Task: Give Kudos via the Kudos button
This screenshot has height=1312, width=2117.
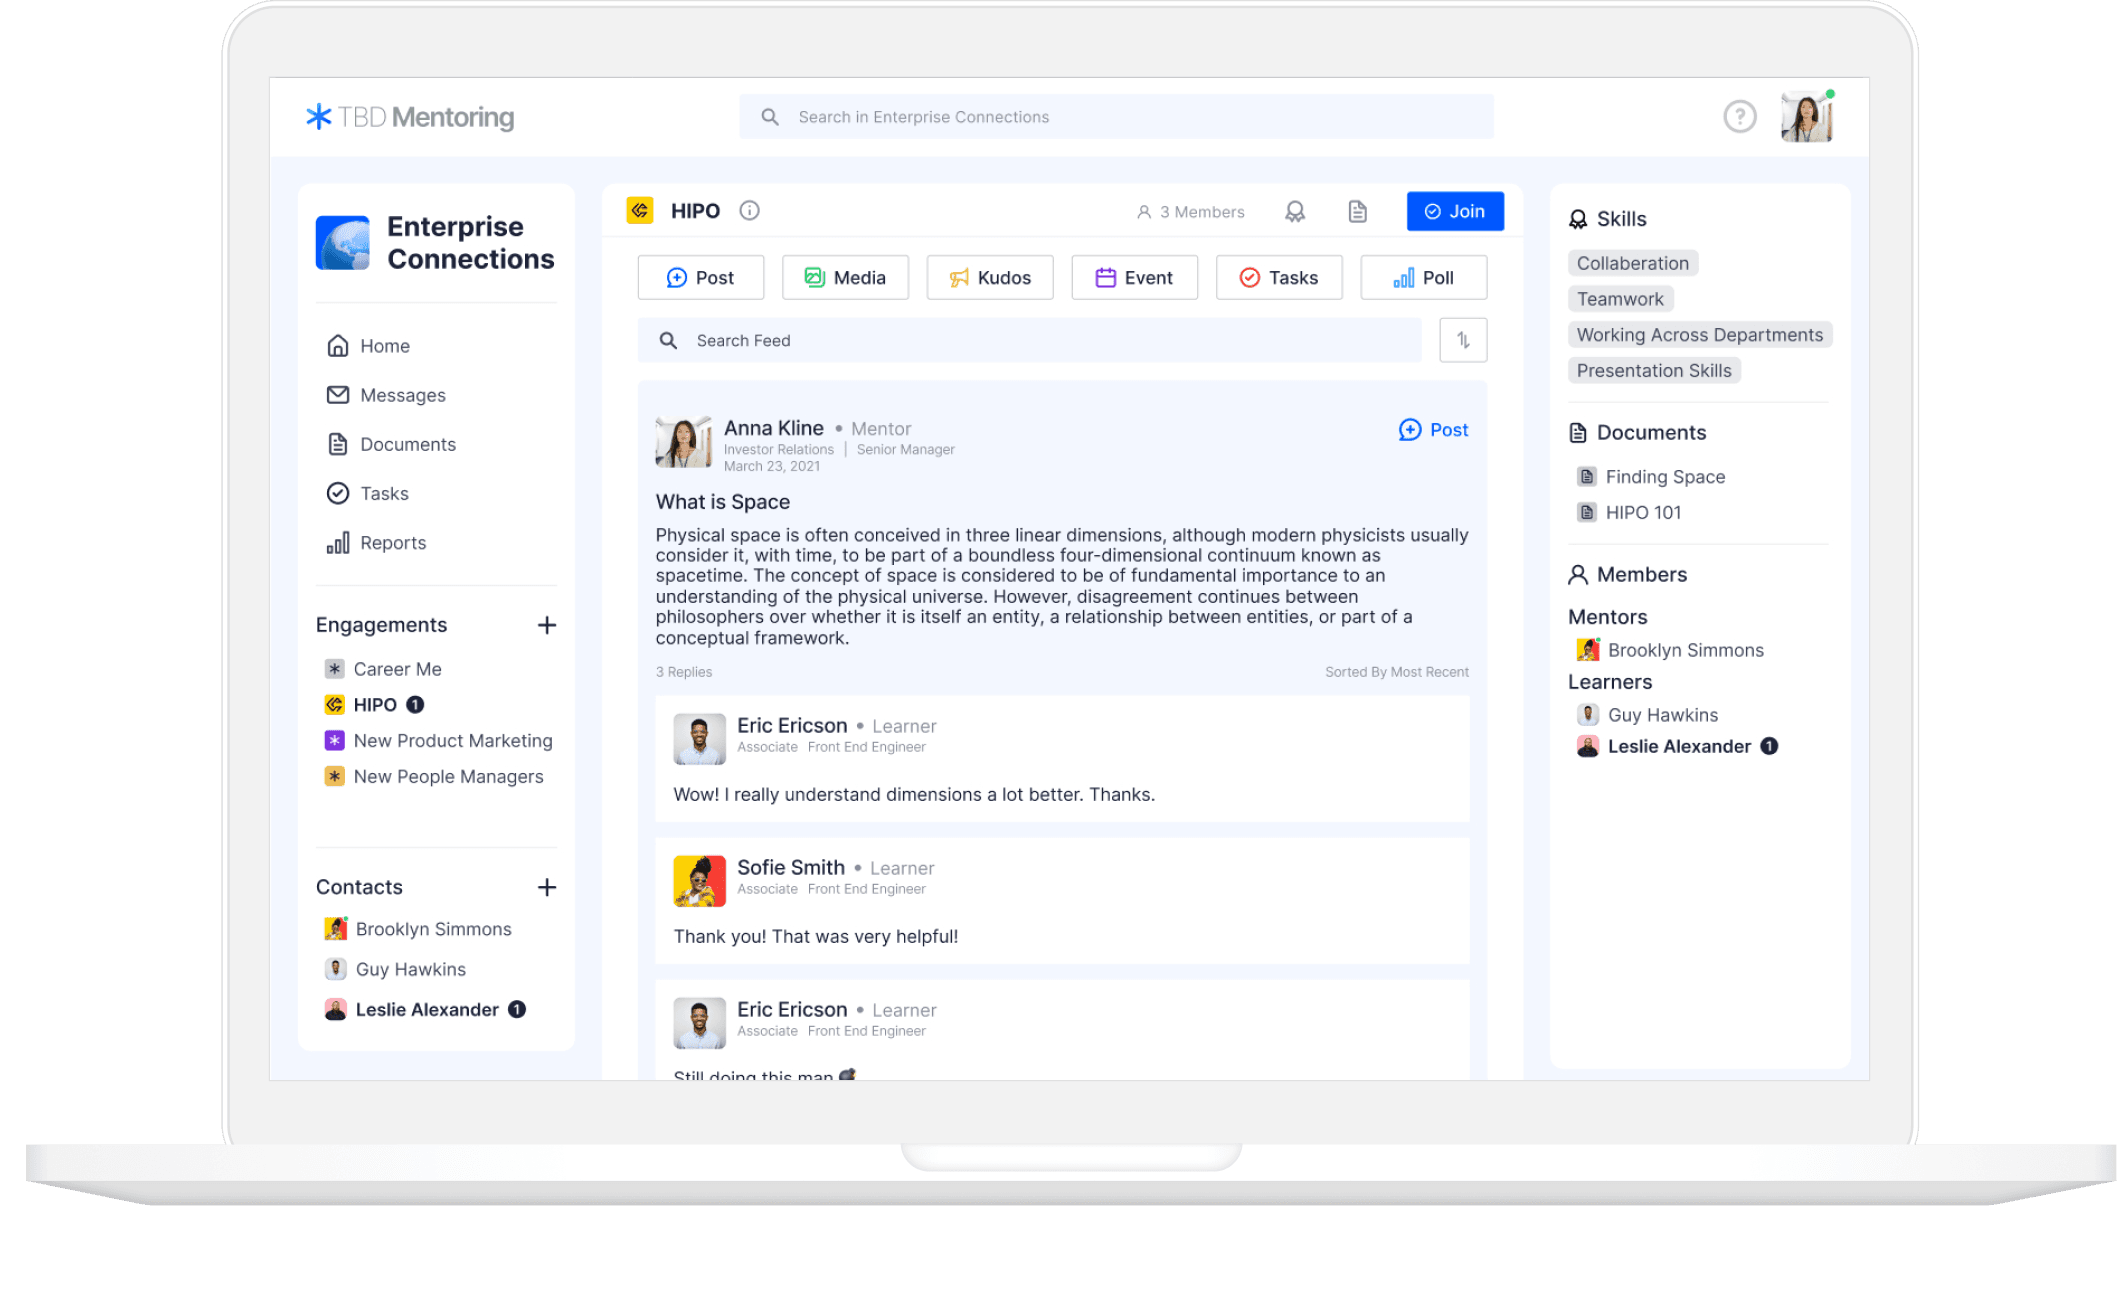Action: click(990, 277)
